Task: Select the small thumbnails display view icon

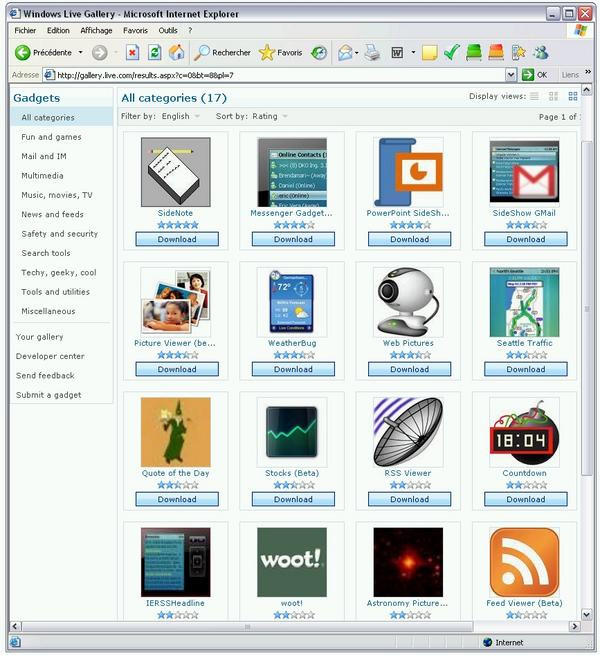Action: [553, 96]
